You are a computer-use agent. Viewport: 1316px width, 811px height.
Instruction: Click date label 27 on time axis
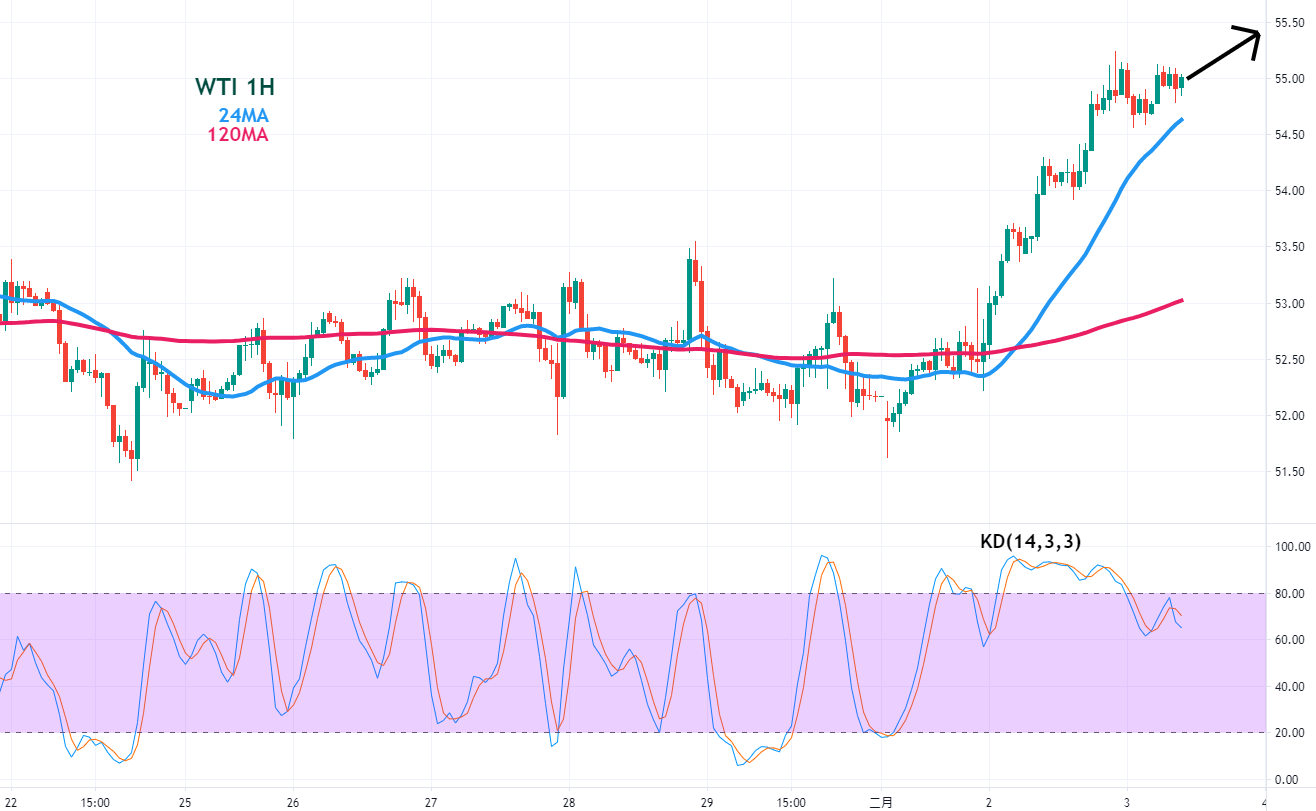pos(431,802)
